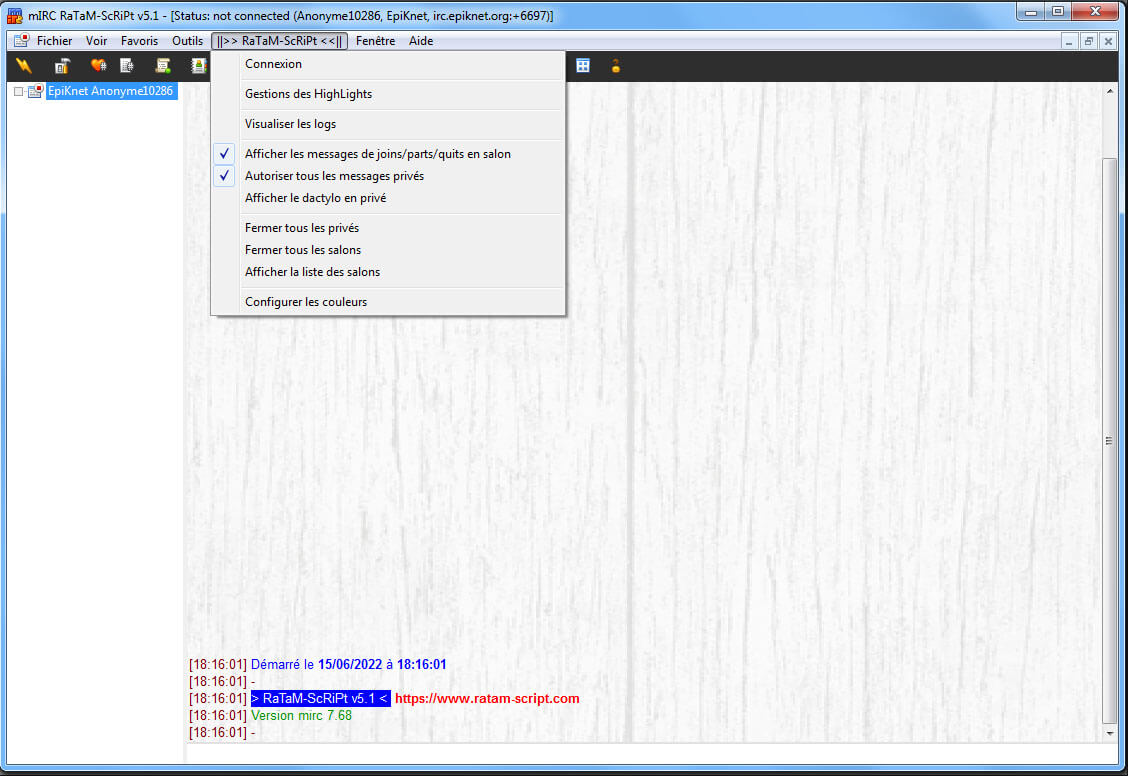Close the RaTaM-ScRiPt menu header

tap(279, 41)
